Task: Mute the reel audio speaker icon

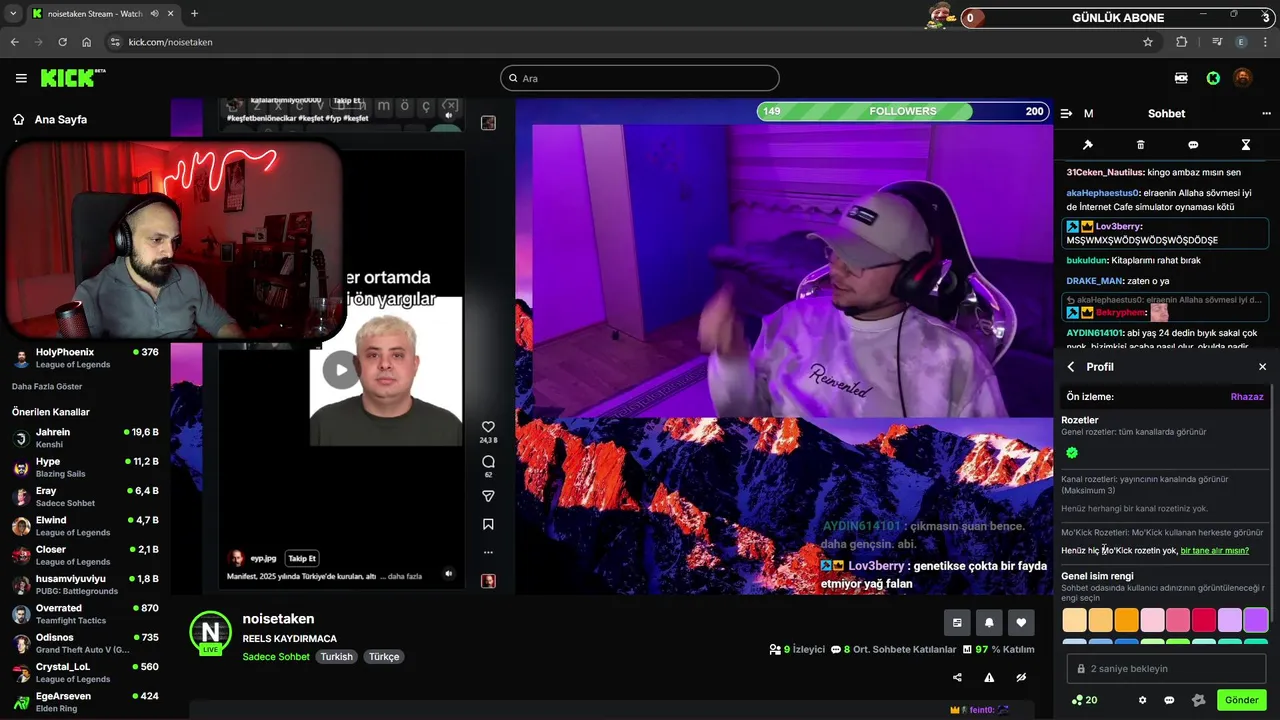Action: (448, 574)
